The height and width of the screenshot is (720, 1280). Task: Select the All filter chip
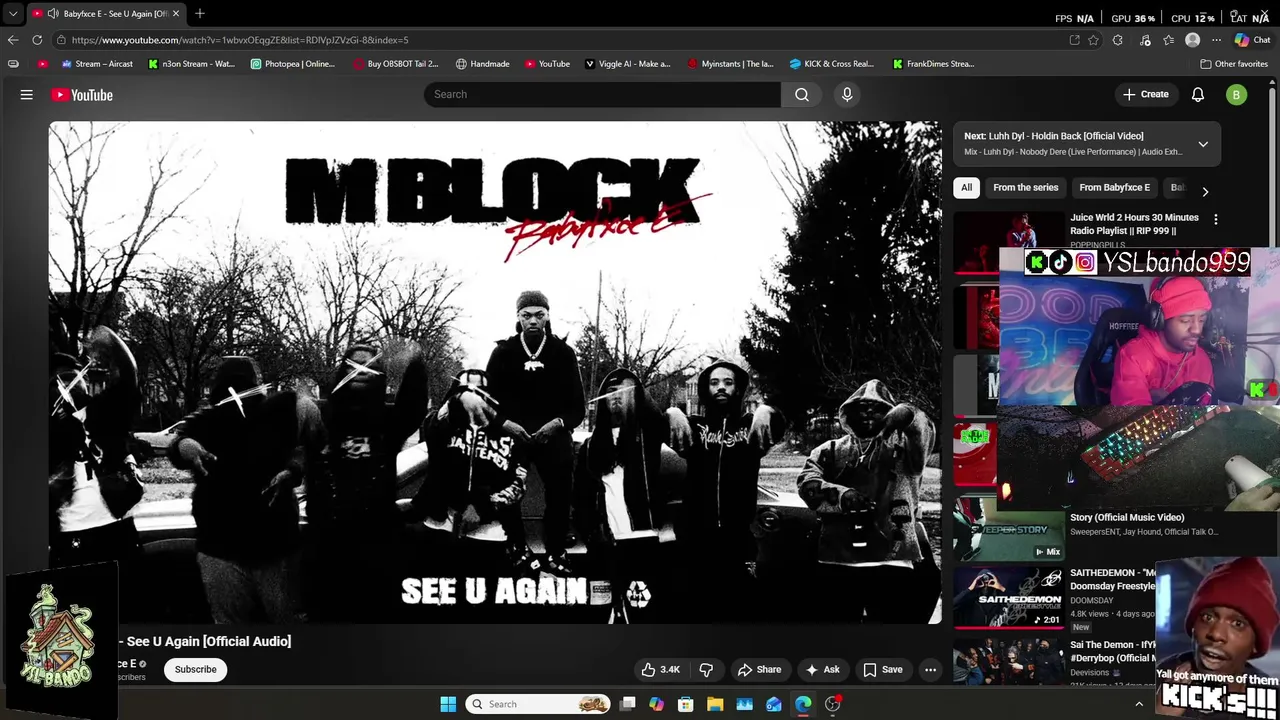pos(966,187)
